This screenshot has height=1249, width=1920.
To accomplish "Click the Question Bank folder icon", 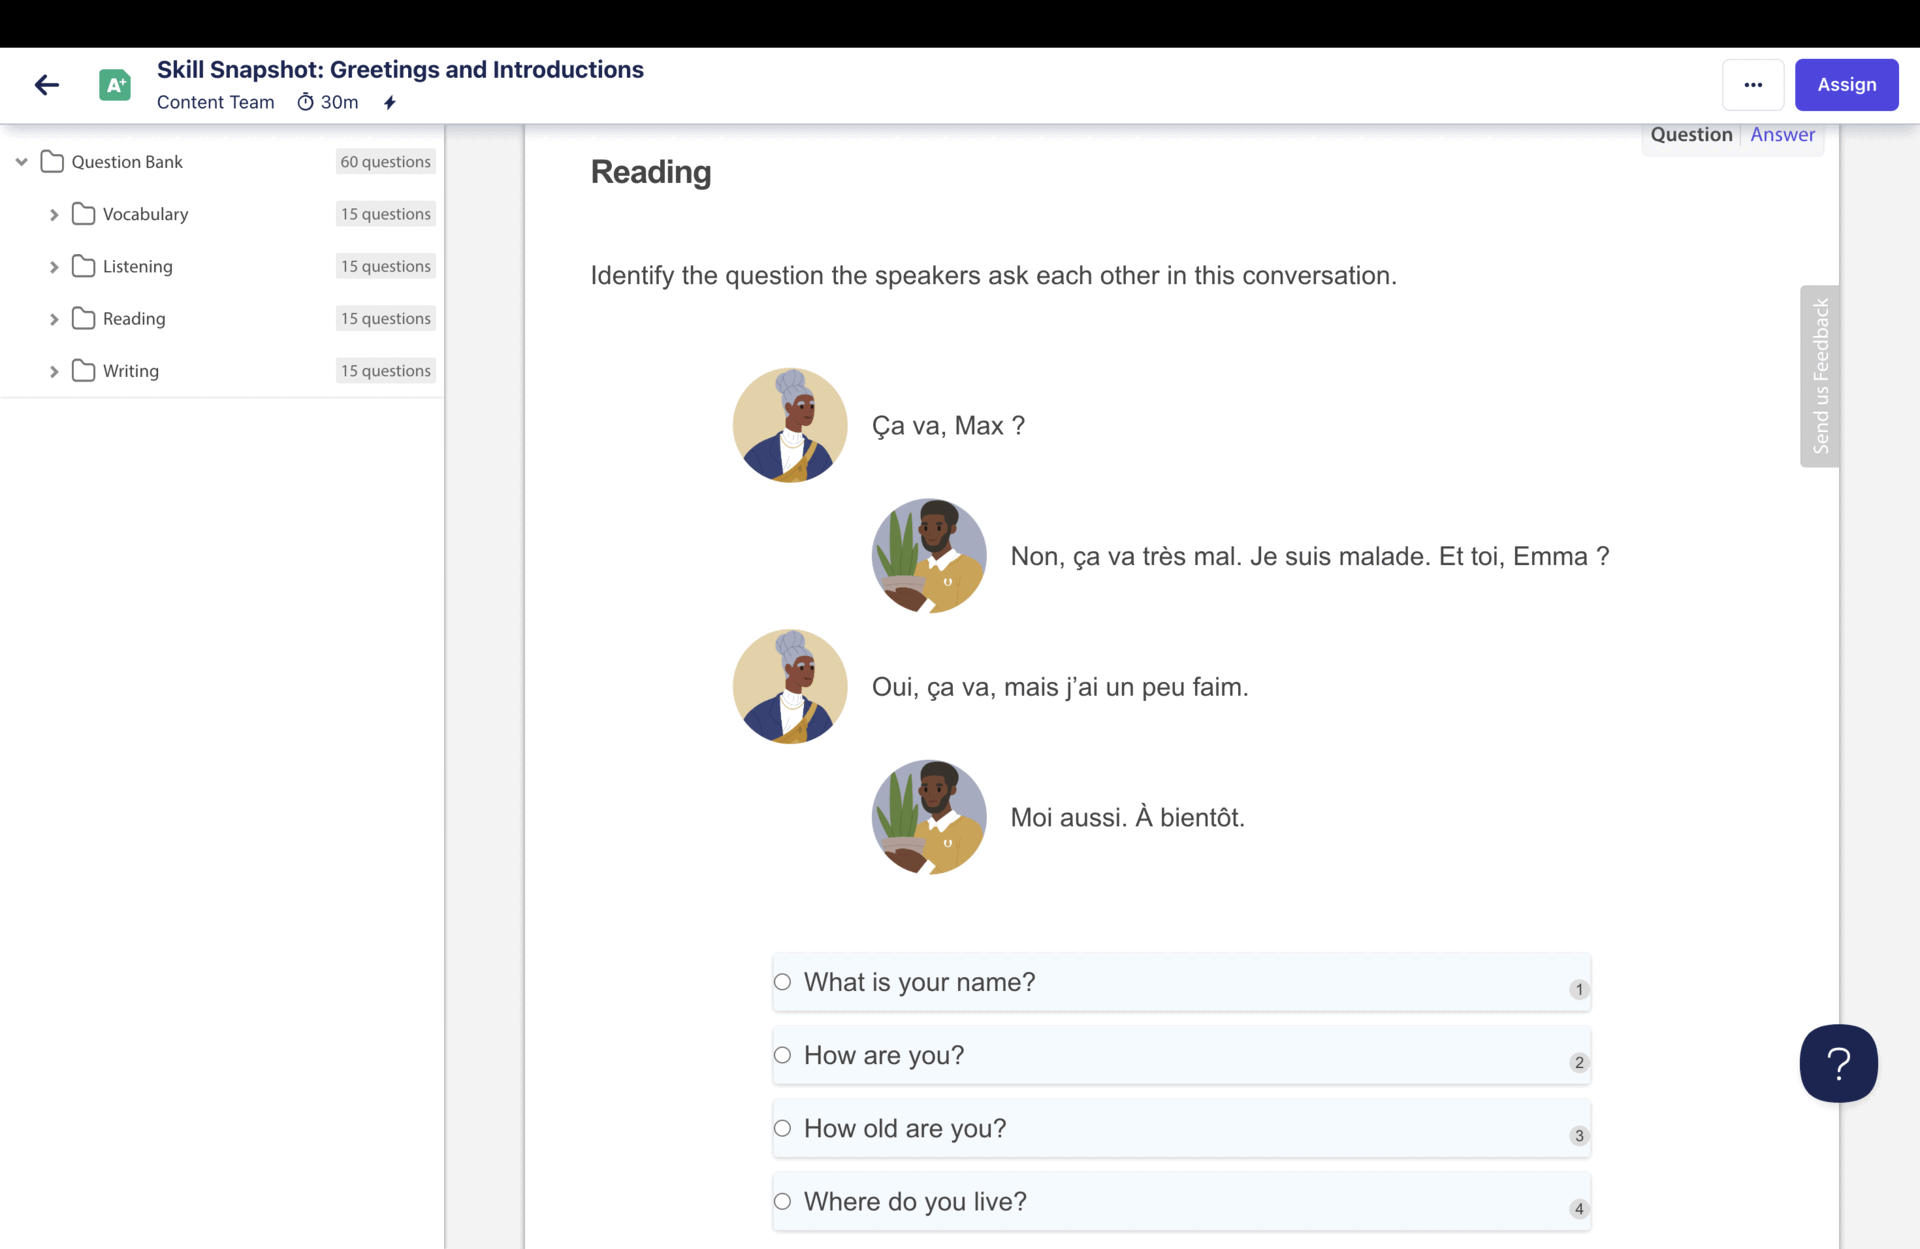I will tap(52, 162).
